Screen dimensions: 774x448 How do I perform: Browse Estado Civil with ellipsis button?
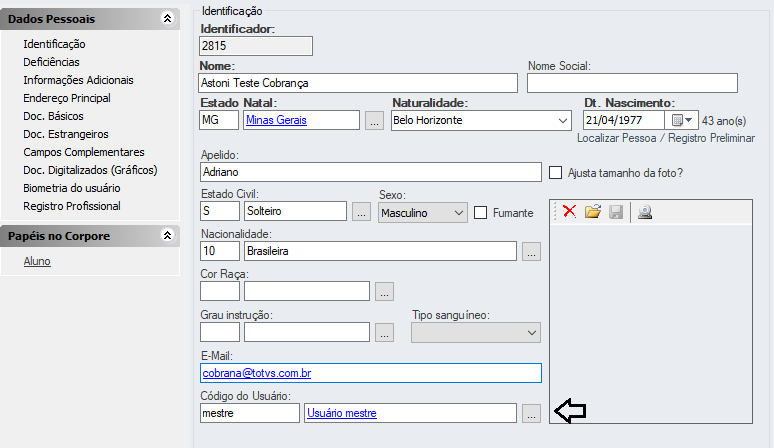point(361,212)
